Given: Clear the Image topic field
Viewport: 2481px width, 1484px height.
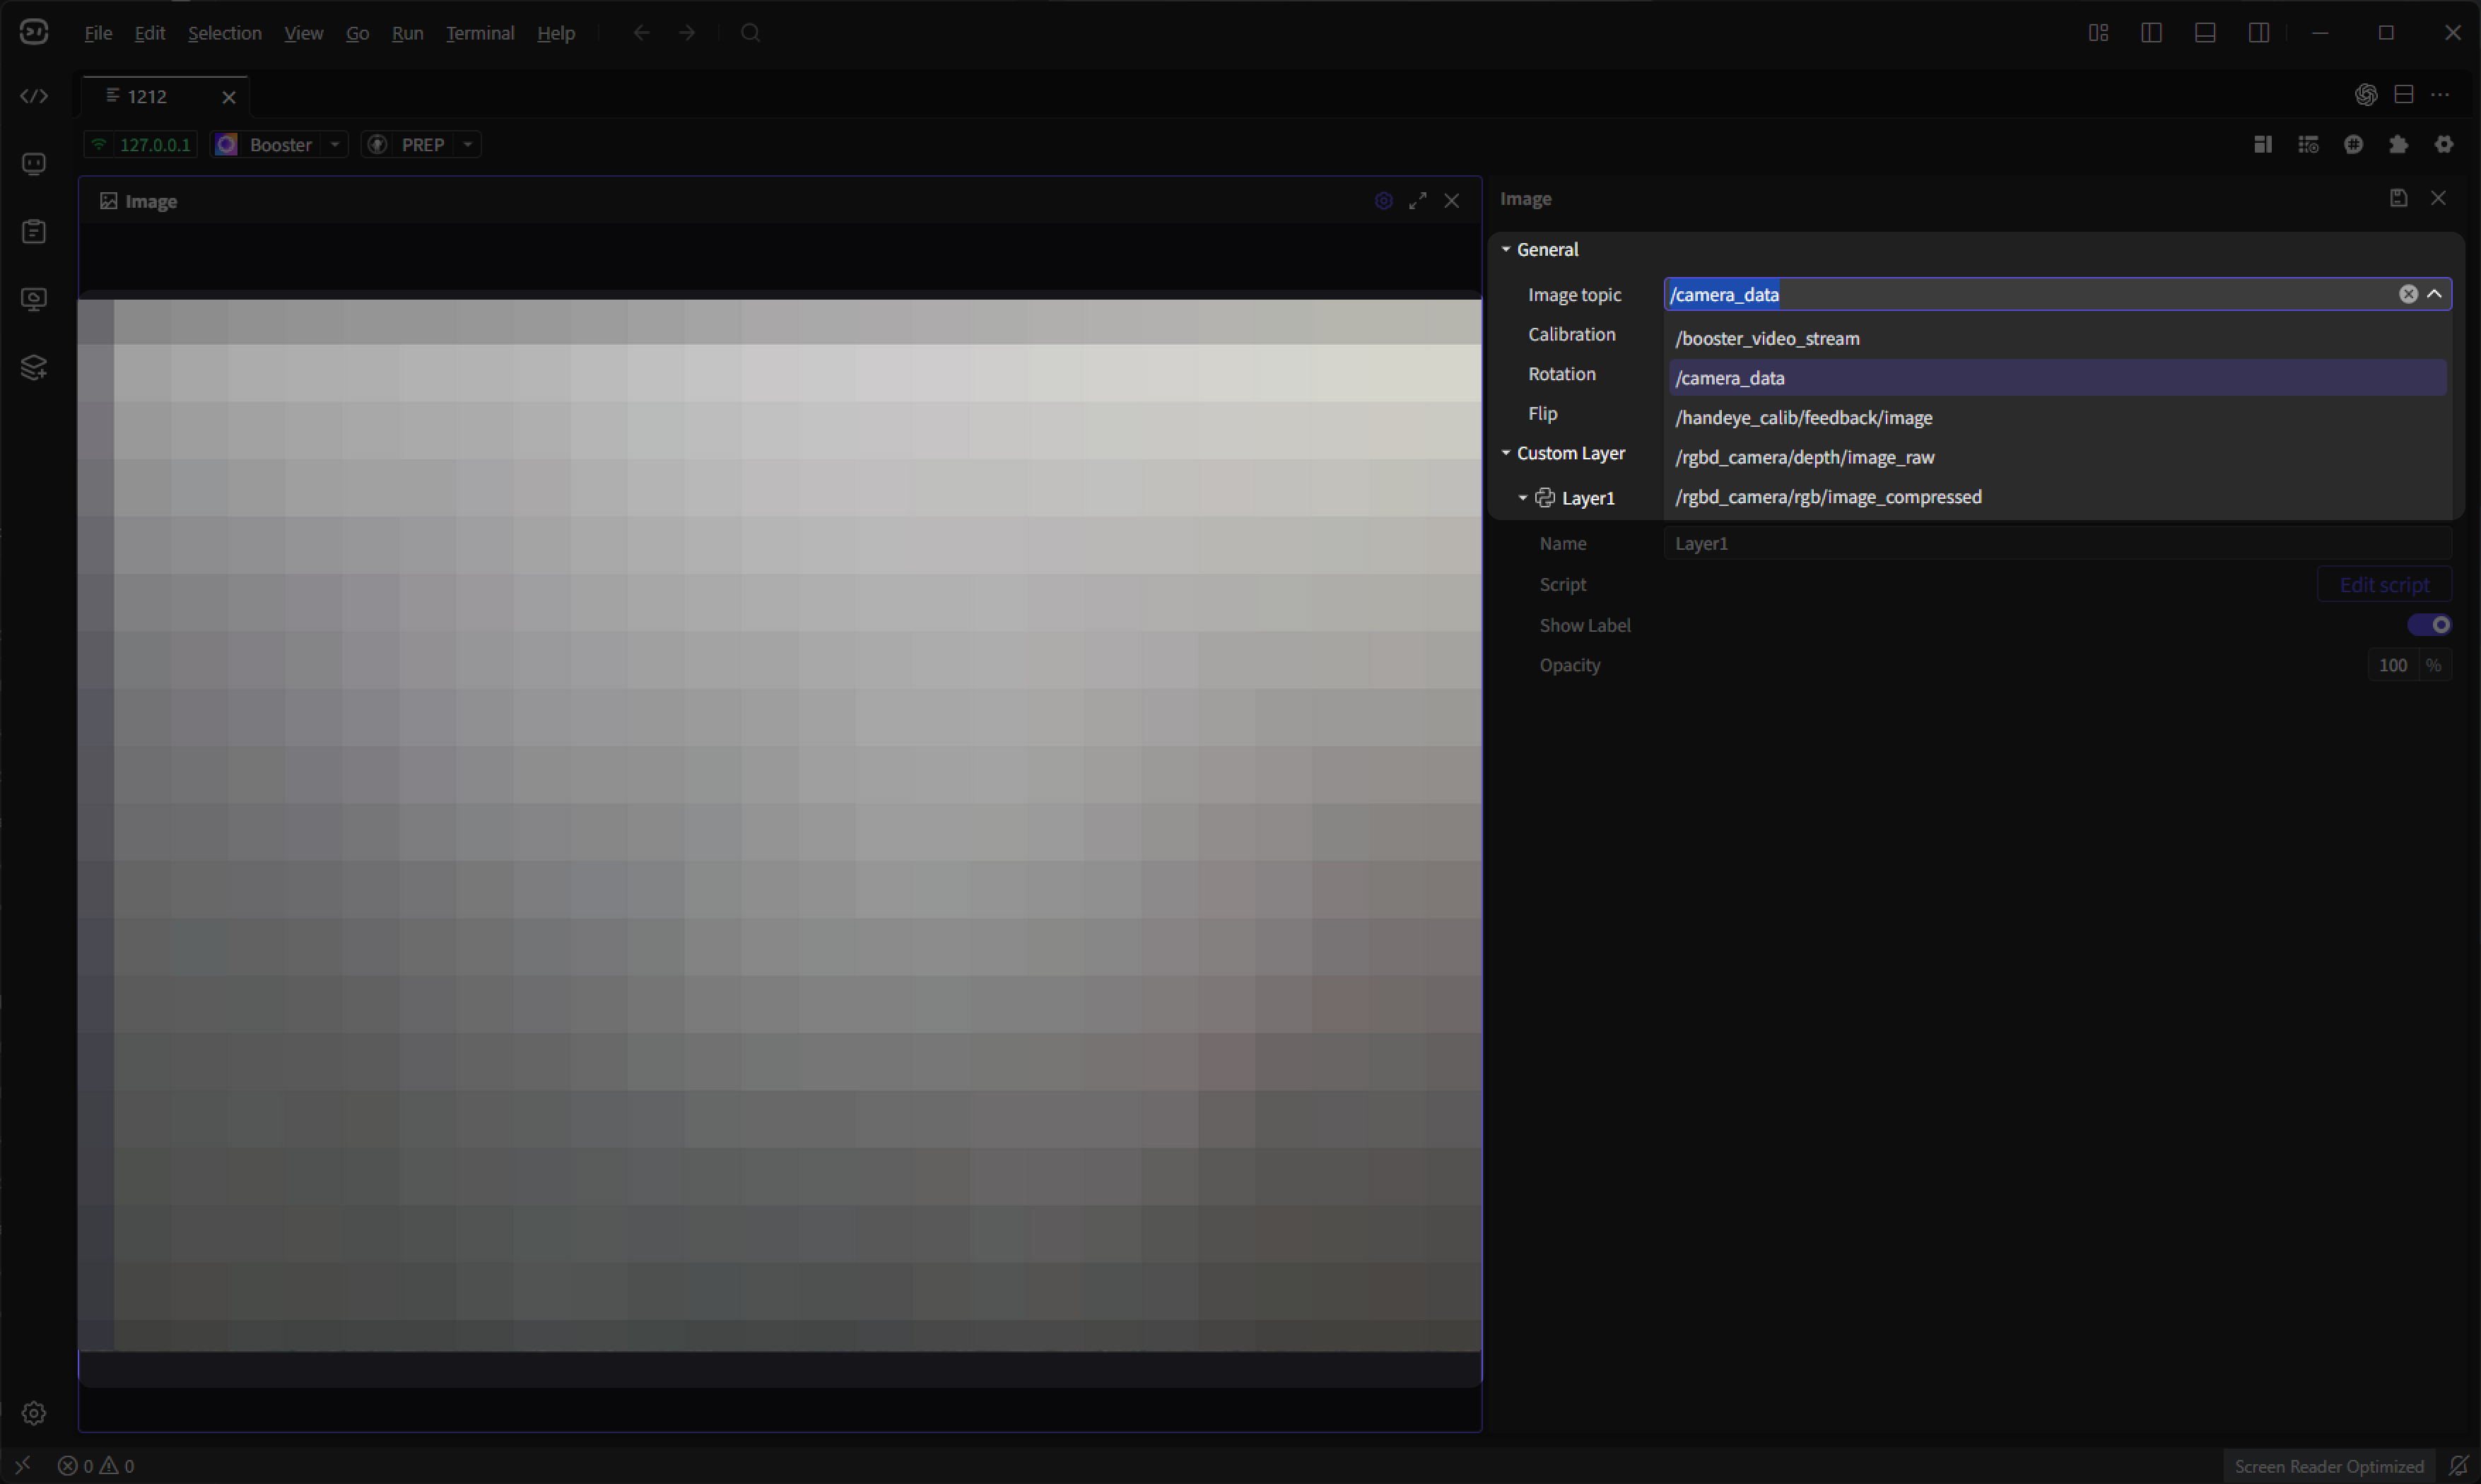Looking at the screenshot, I should (2408, 294).
